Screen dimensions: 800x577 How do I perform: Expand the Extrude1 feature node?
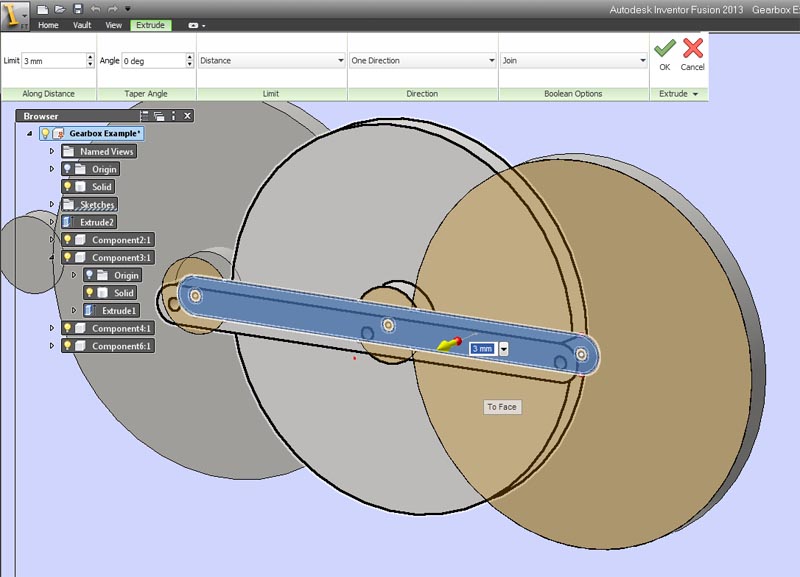tap(73, 310)
